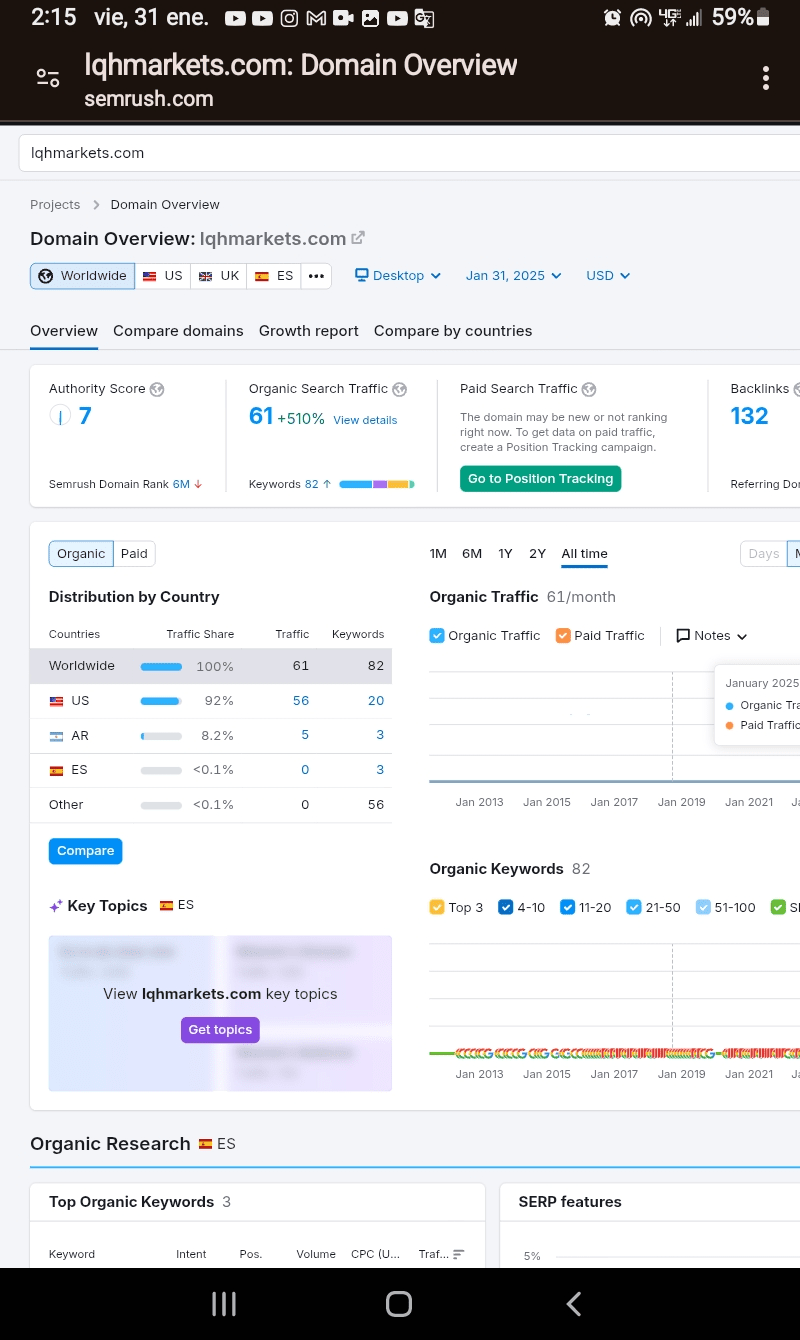
Task: Select the 1Y time range tab
Action: click(505, 554)
